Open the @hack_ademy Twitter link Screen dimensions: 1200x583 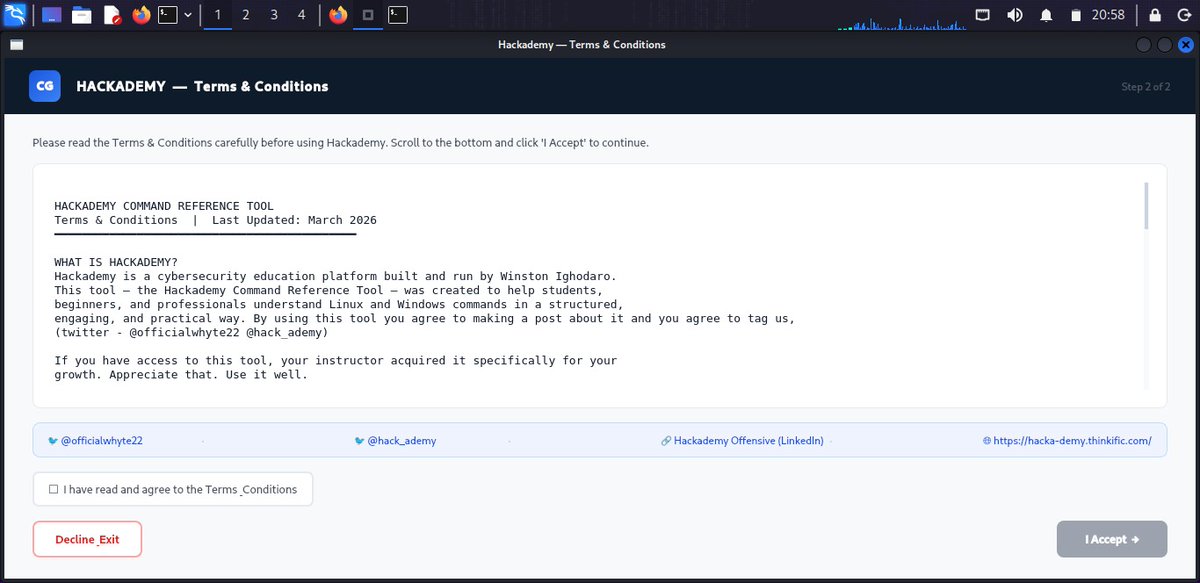coord(396,440)
